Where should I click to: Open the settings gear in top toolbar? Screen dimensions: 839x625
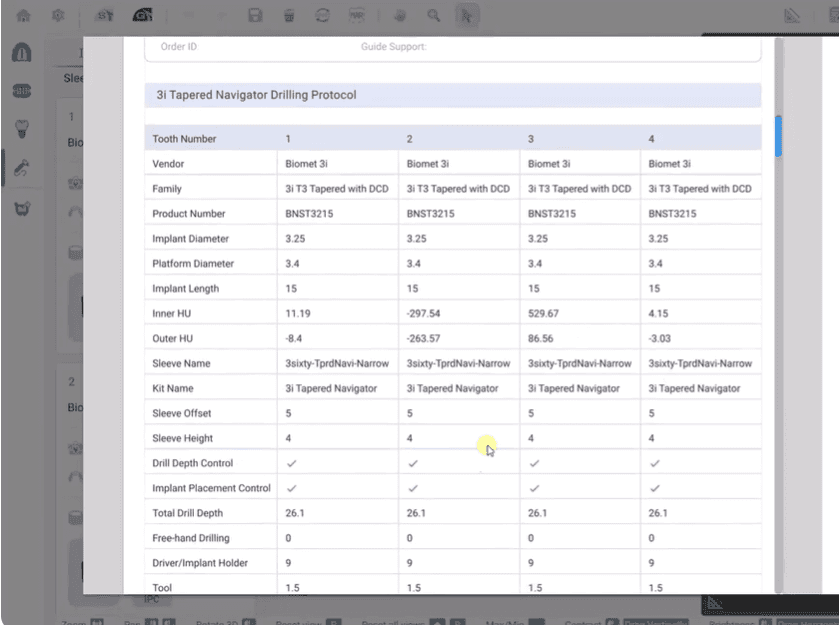tap(58, 16)
